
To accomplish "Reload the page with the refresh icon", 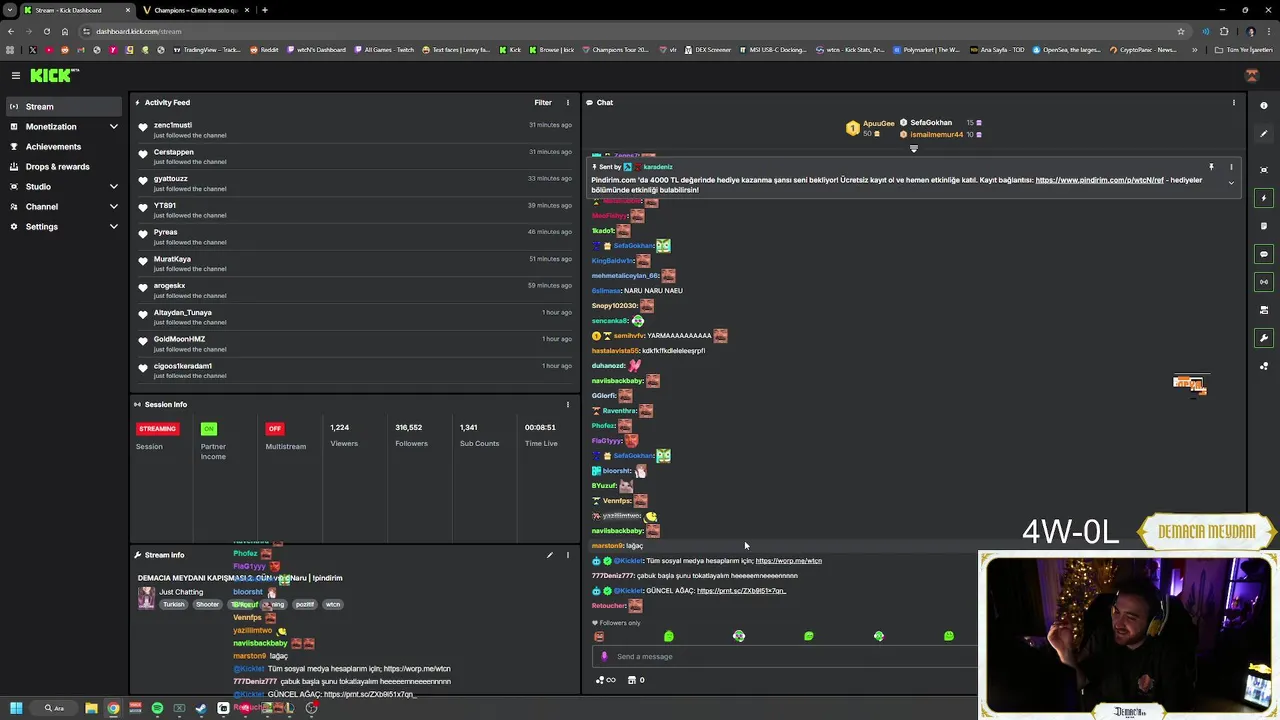I will click(46, 31).
